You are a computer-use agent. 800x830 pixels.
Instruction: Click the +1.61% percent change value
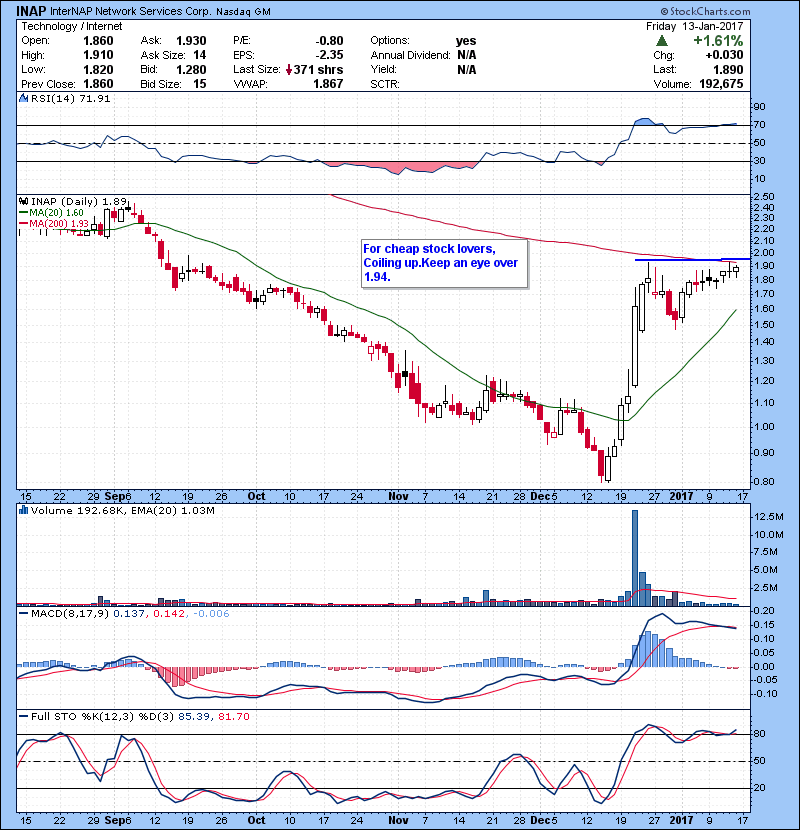point(718,41)
